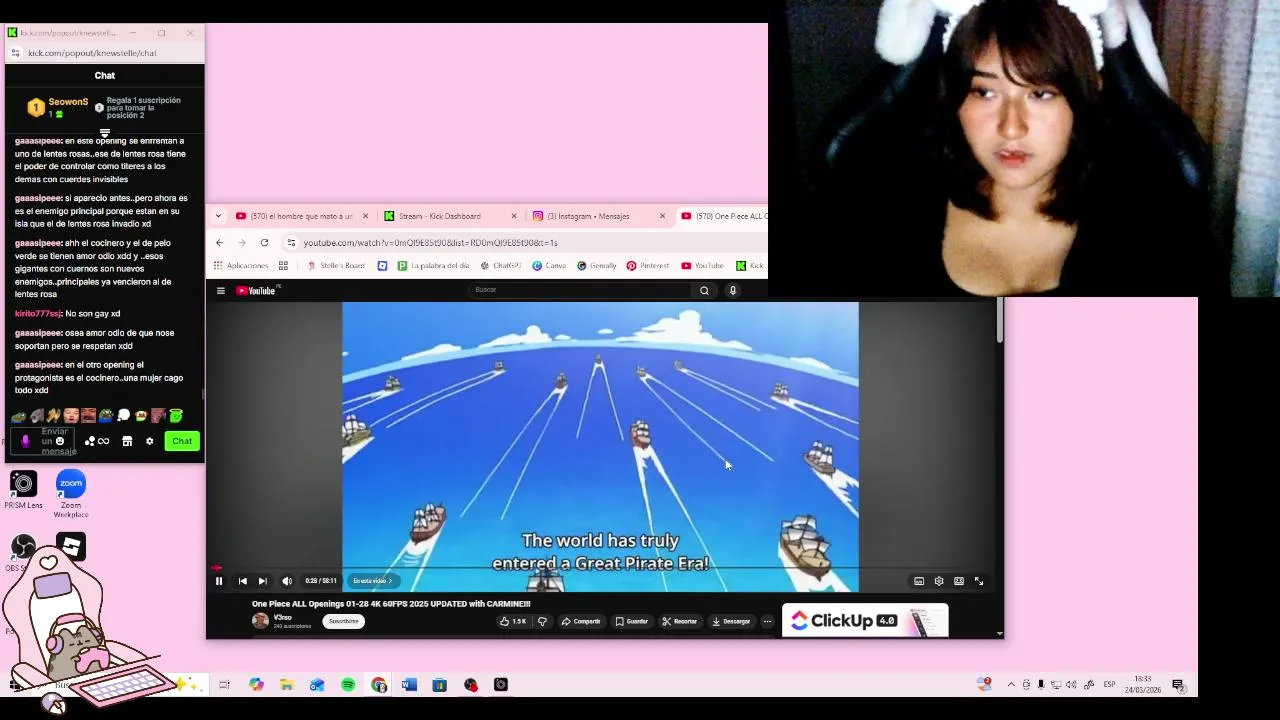Open ChatGPT bookmark
Viewport: 1280px width, 720px height.
(x=501, y=266)
